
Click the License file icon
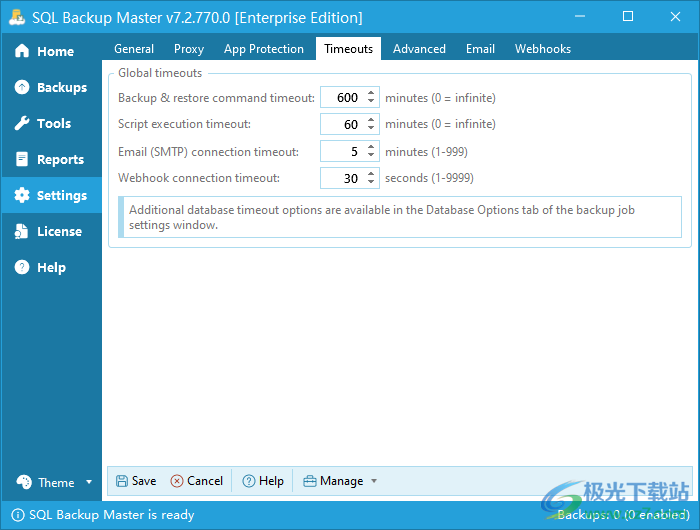(21, 231)
